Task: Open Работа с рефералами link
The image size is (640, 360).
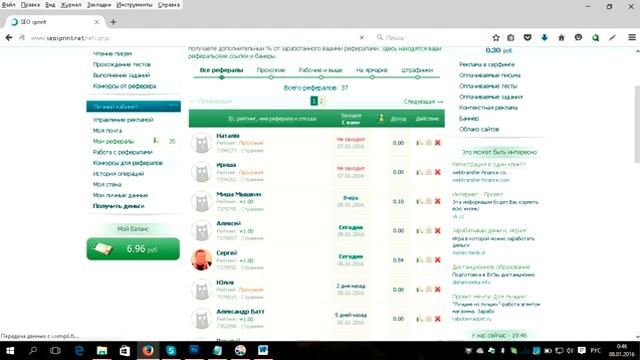Action: click(x=122, y=152)
